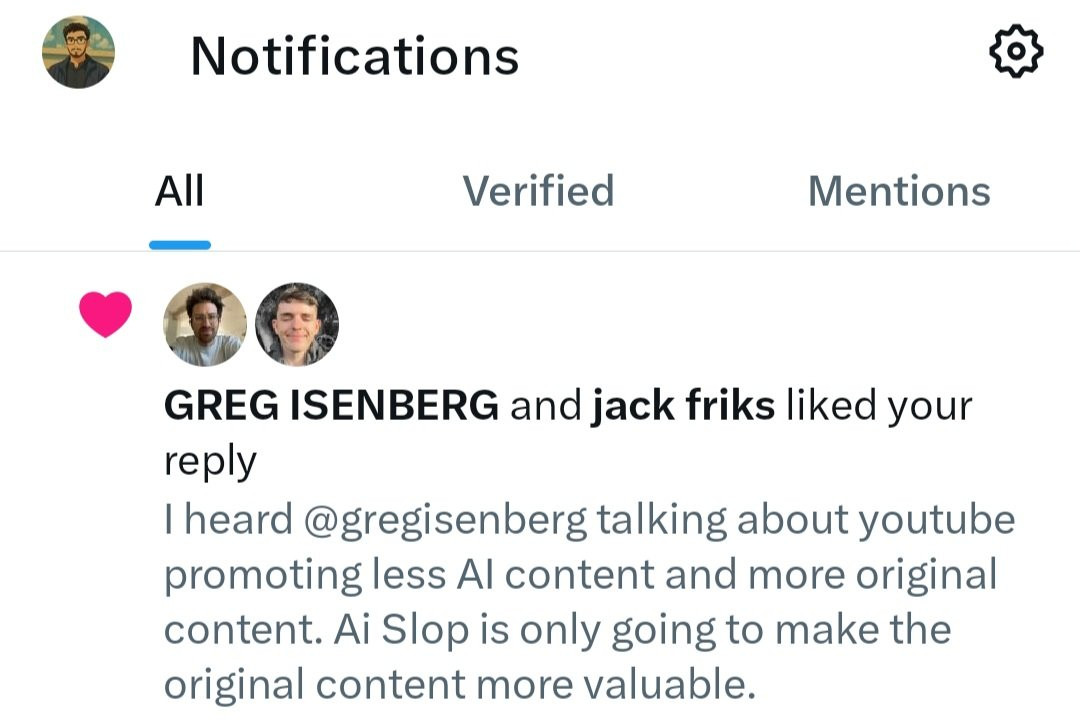Follow the @gregisenberg mention in the reply
The width and height of the screenshot is (1080, 724).
pyautogui.click(x=445, y=520)
